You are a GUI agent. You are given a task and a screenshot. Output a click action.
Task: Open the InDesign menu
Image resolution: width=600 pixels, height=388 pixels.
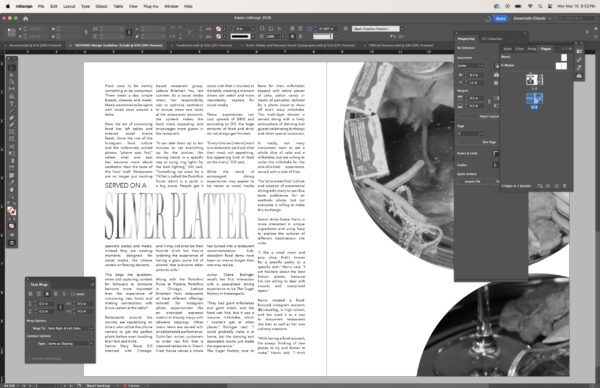pos(24,7)
